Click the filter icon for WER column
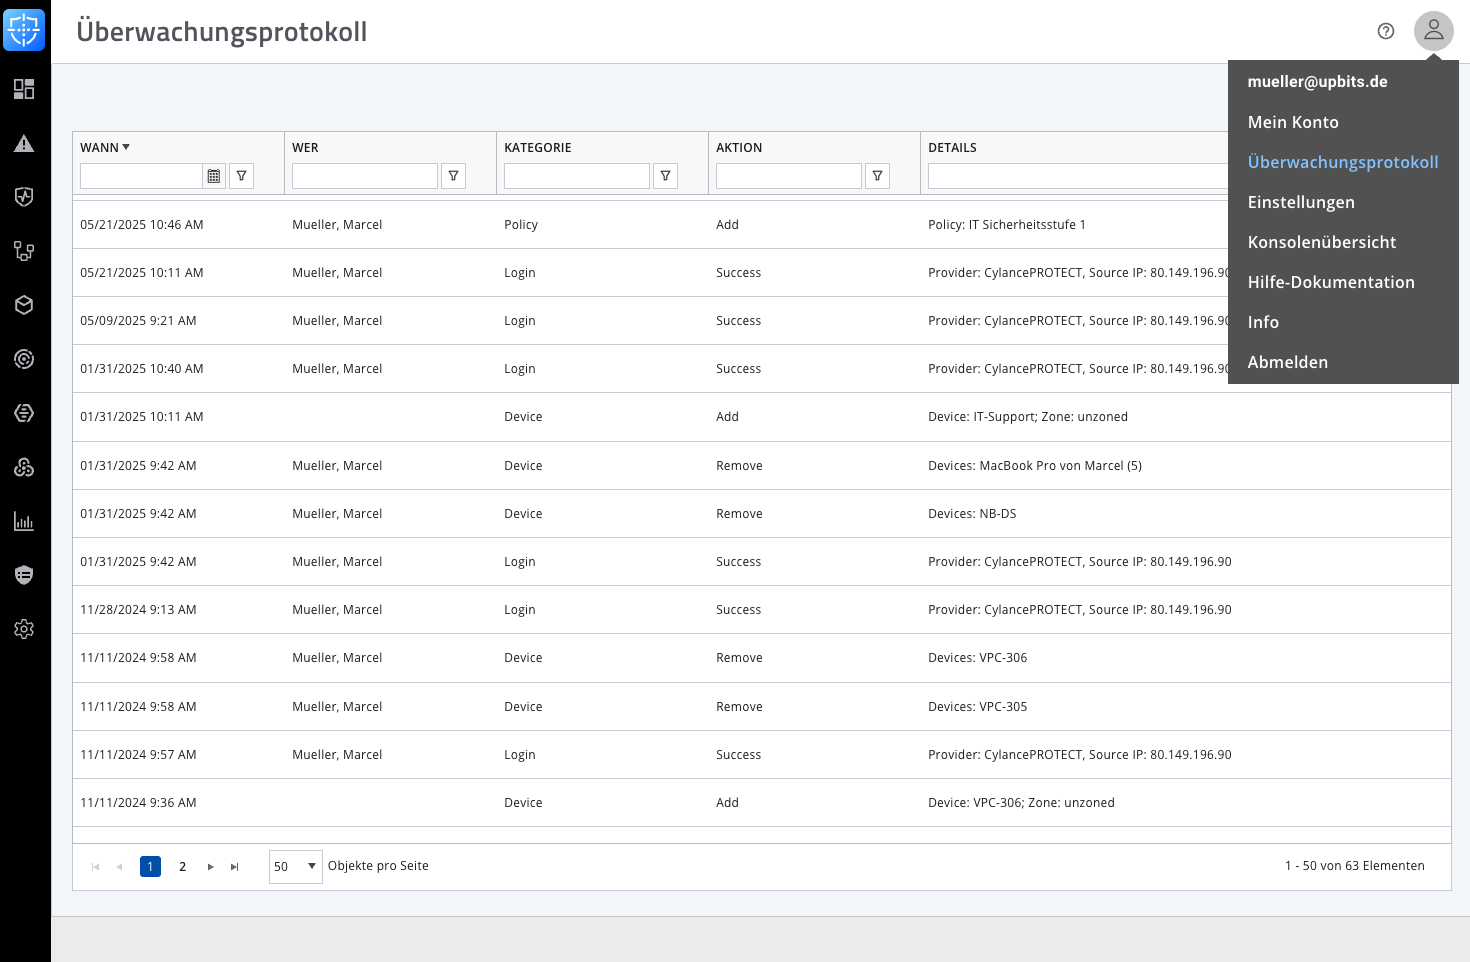 click(454, 176)
